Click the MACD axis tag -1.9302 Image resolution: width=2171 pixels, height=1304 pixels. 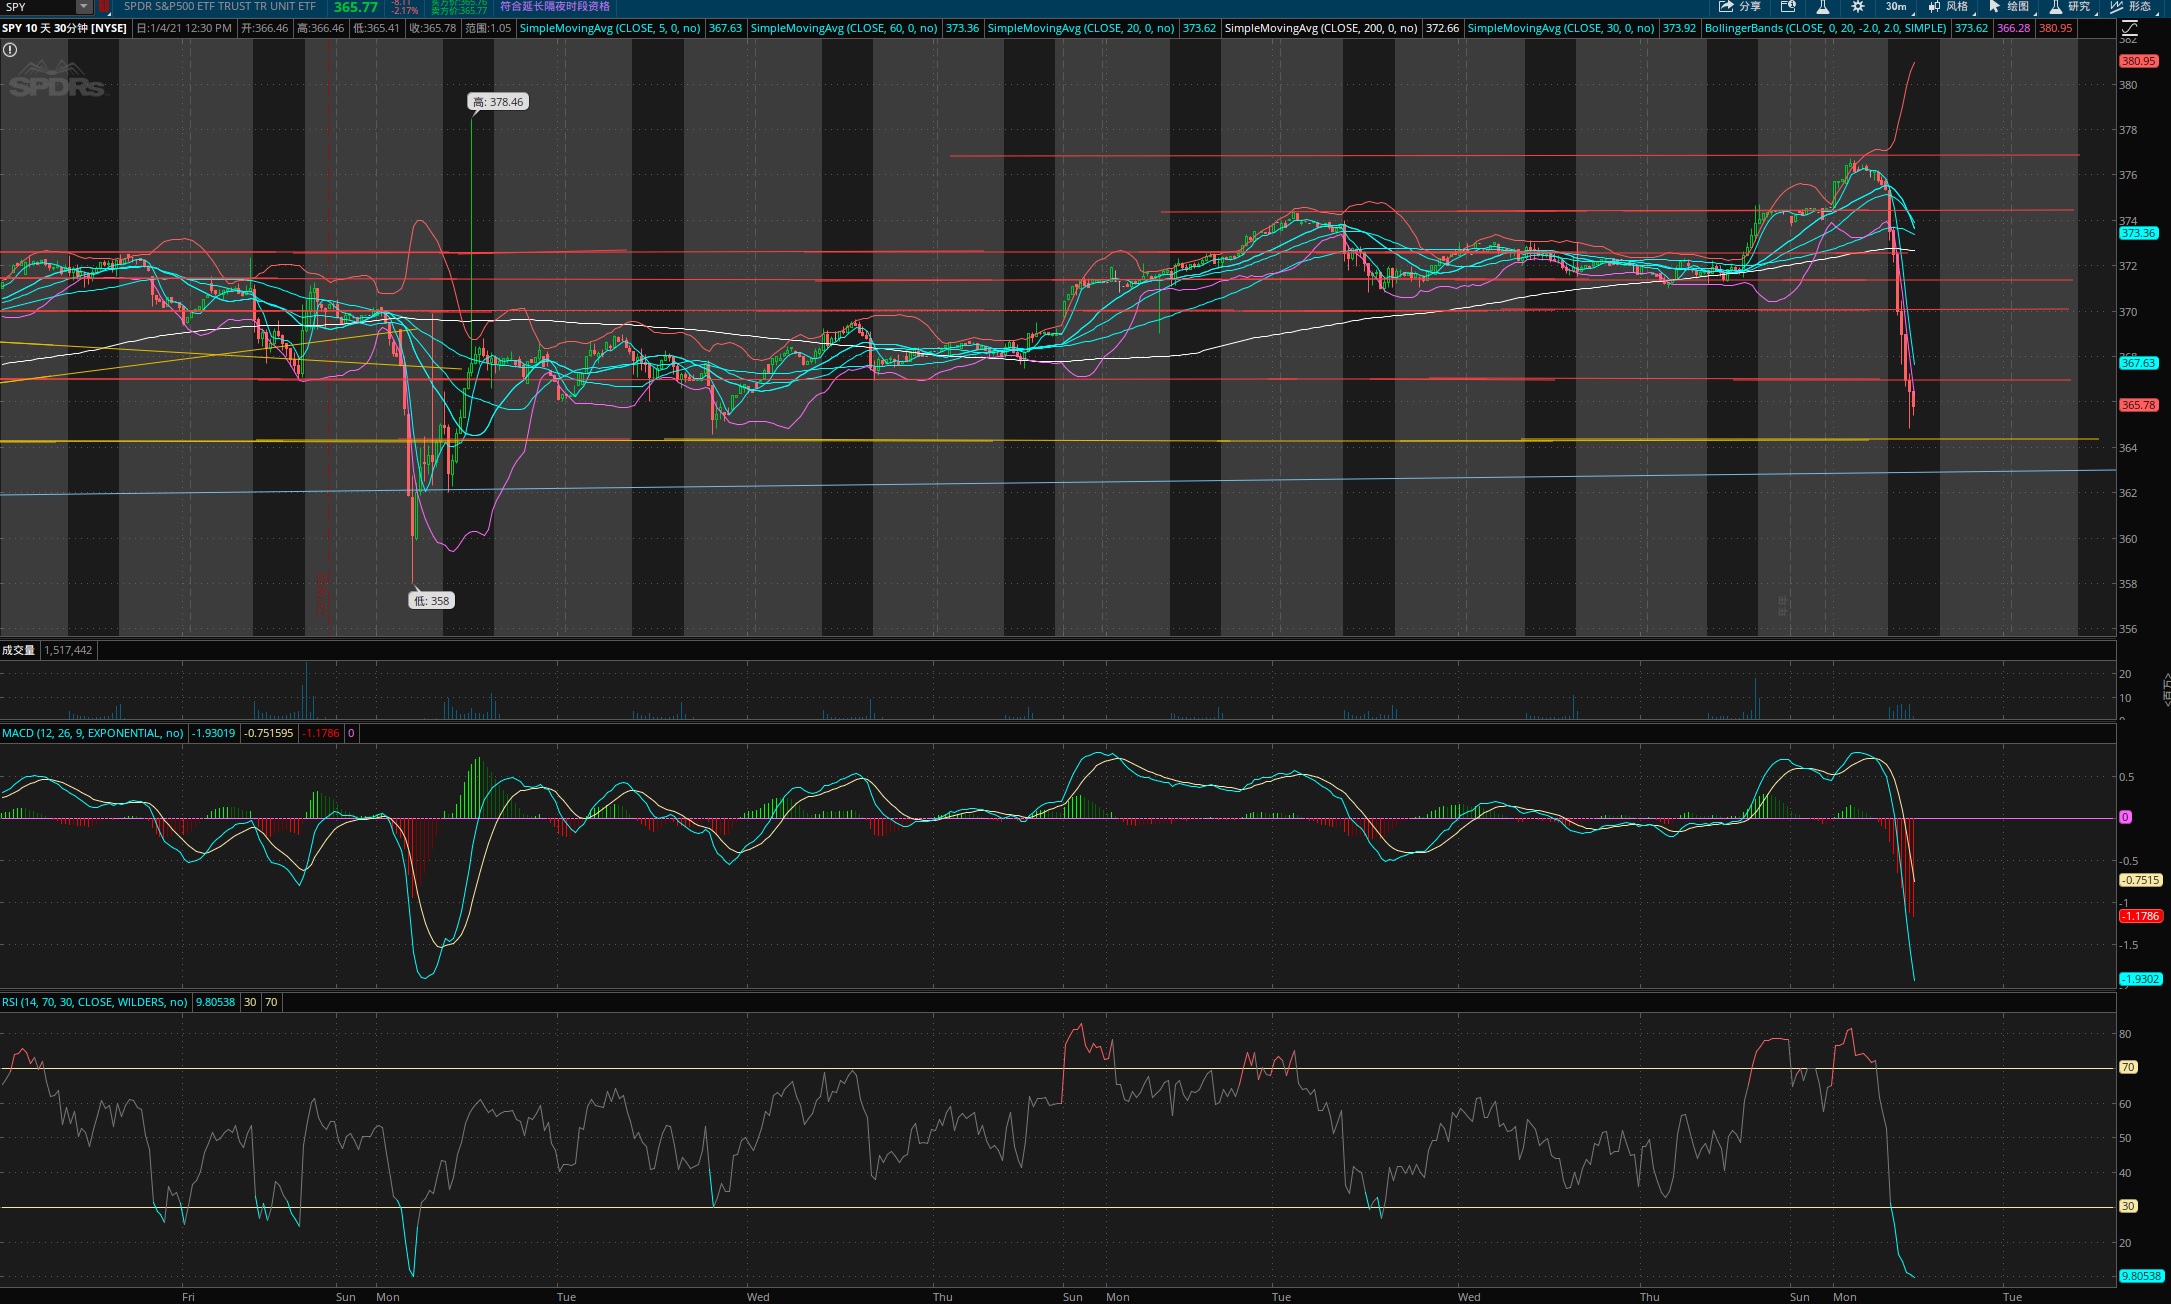pyautogui.click(x=2140, y=979)
